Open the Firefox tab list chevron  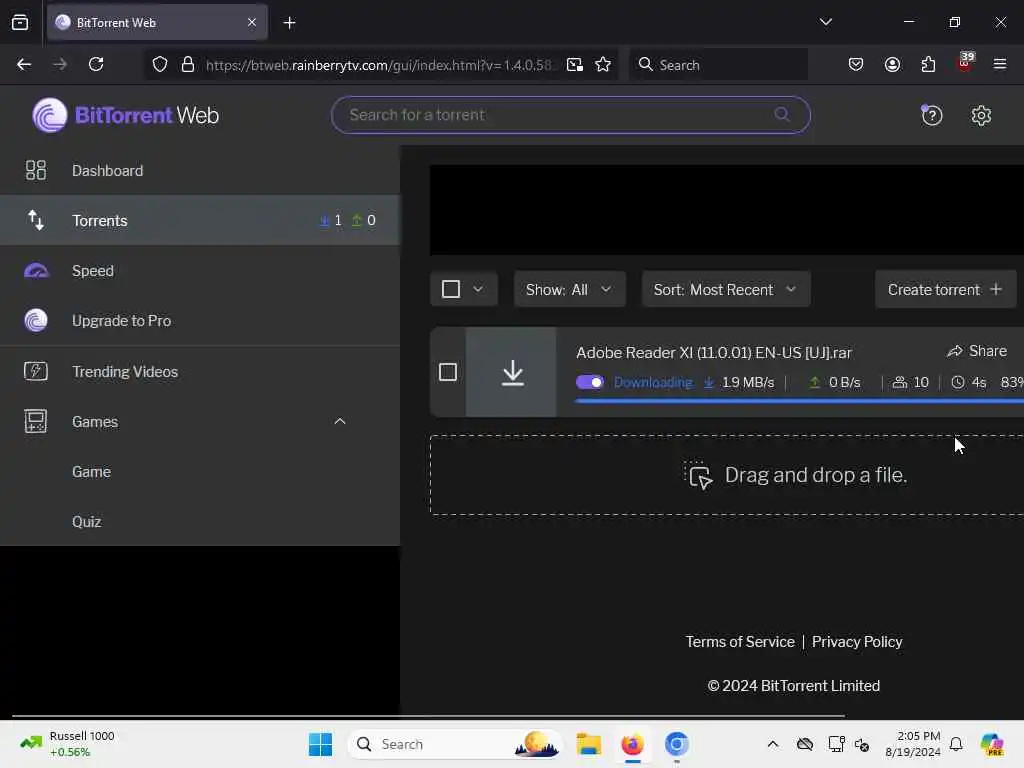click(x=825, y=22)
